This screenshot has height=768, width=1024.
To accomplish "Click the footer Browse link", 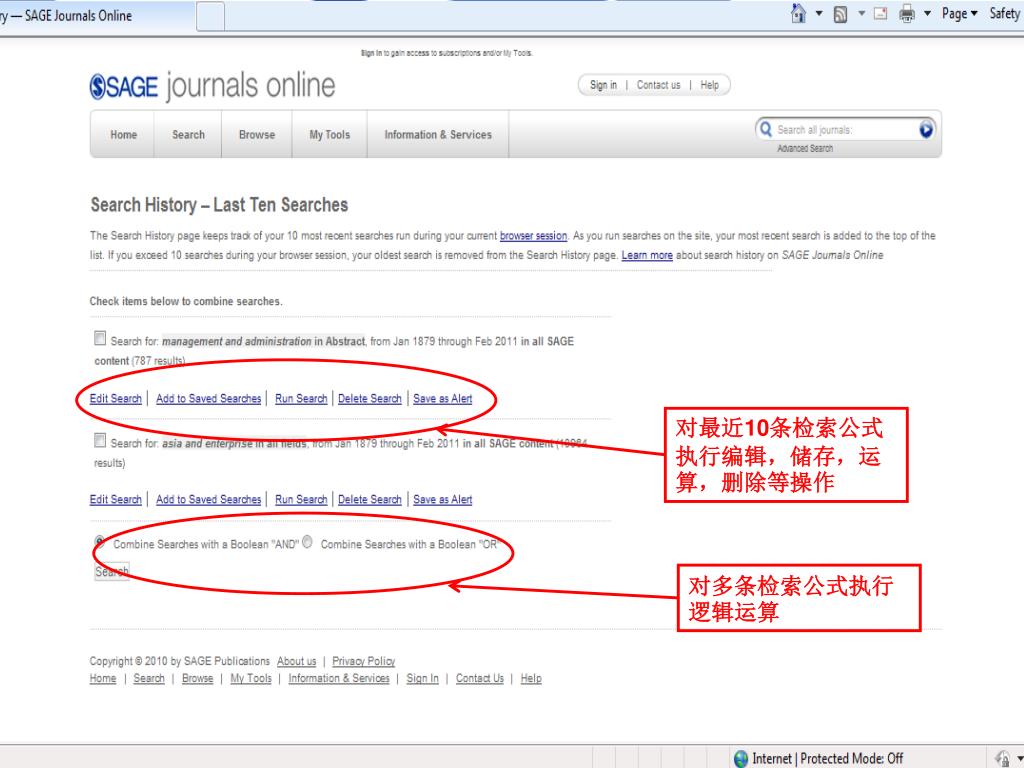I will click(197, 679).
